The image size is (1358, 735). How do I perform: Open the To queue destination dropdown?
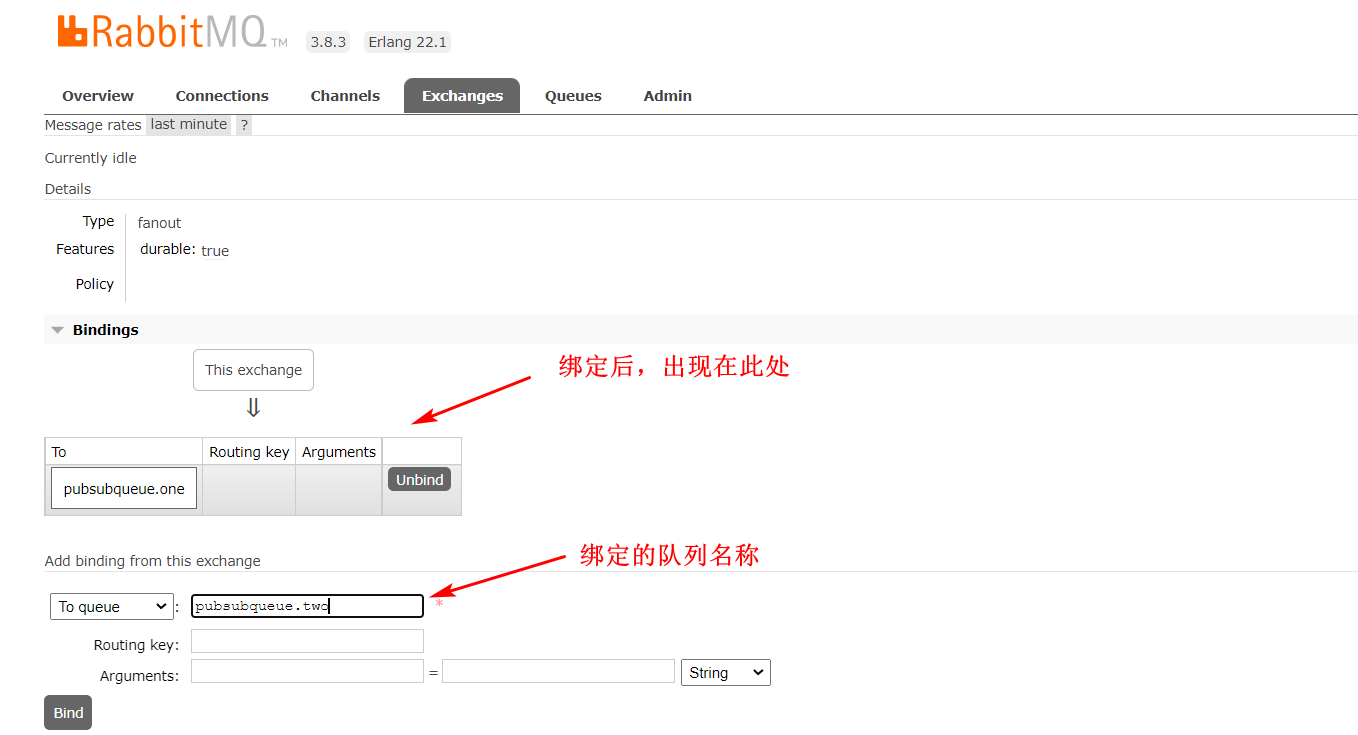pyautogui.click(x=111, y=607)
